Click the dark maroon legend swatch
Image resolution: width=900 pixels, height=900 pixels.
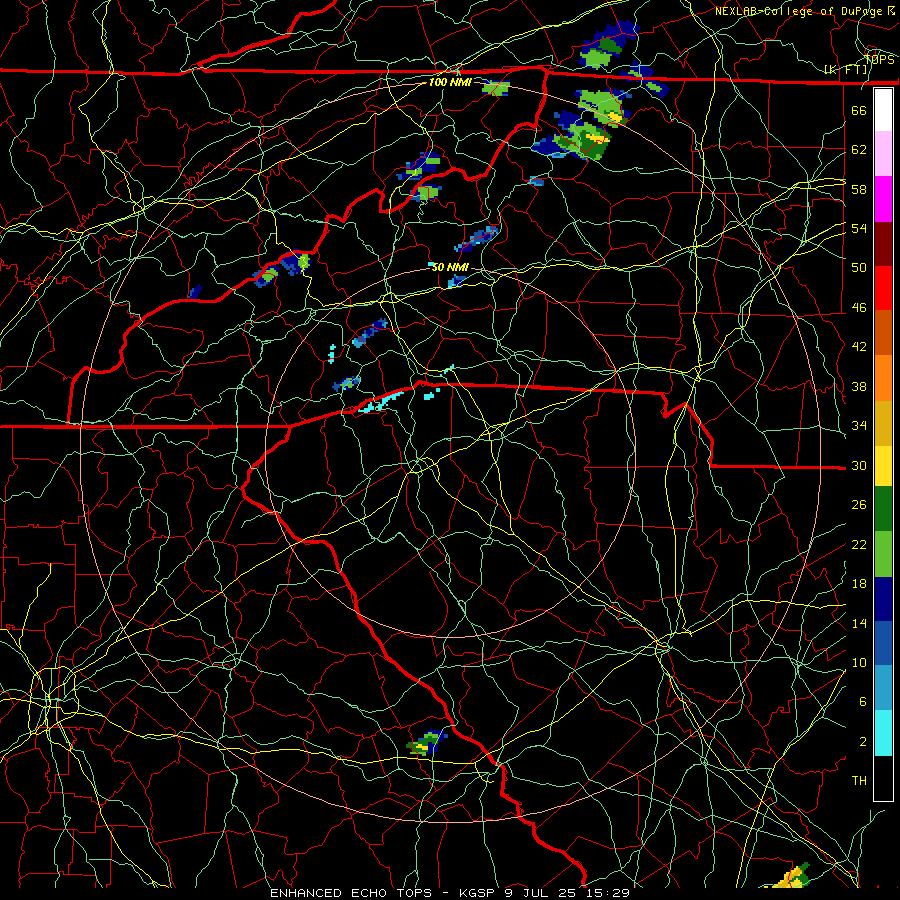[883, 244]
